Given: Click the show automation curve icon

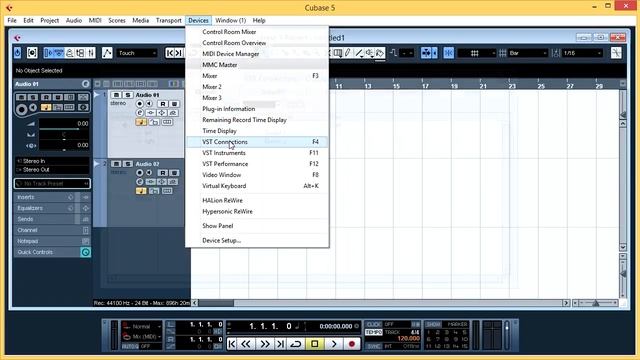Looking at the screenshot, I should point(107,53).
